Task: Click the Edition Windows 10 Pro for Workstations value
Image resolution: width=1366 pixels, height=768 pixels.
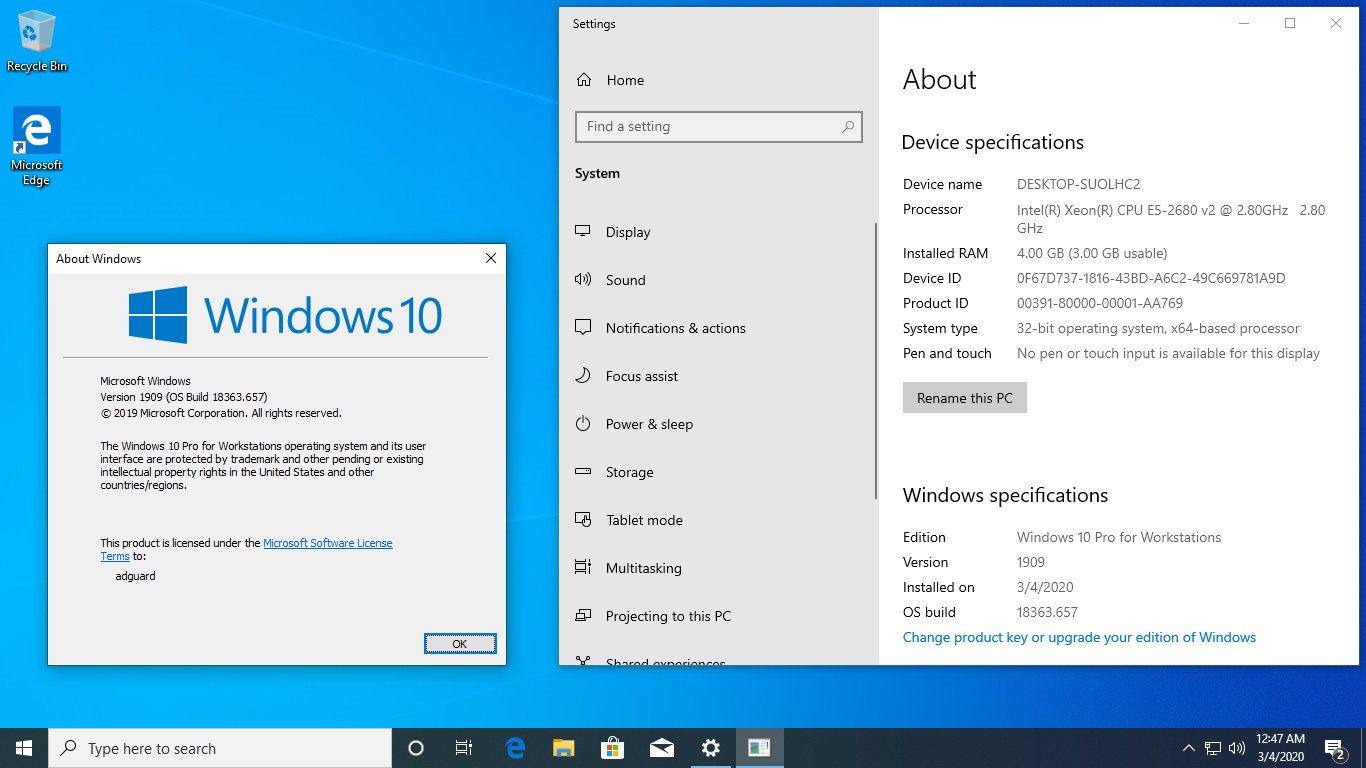Action: tap(1119, 537)
